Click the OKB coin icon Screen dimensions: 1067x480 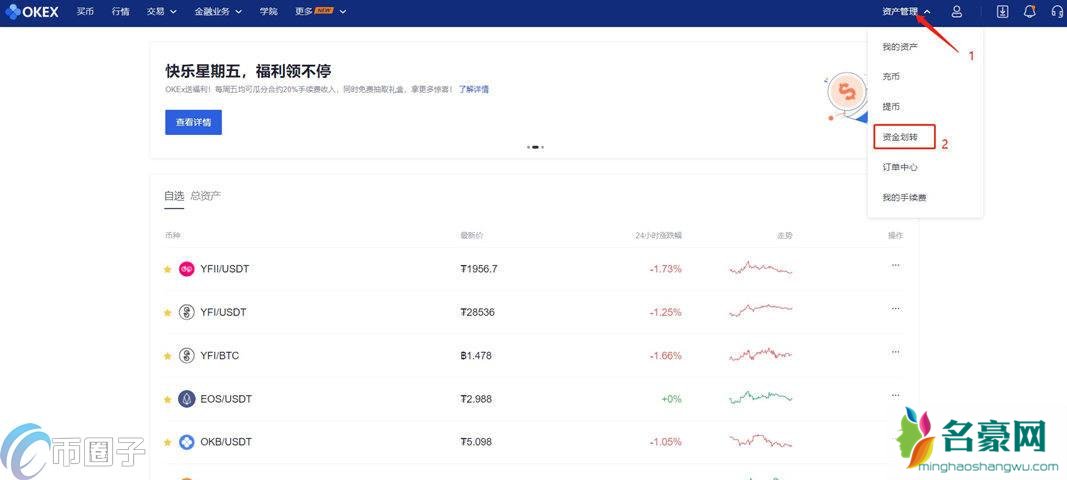(186, 442)
